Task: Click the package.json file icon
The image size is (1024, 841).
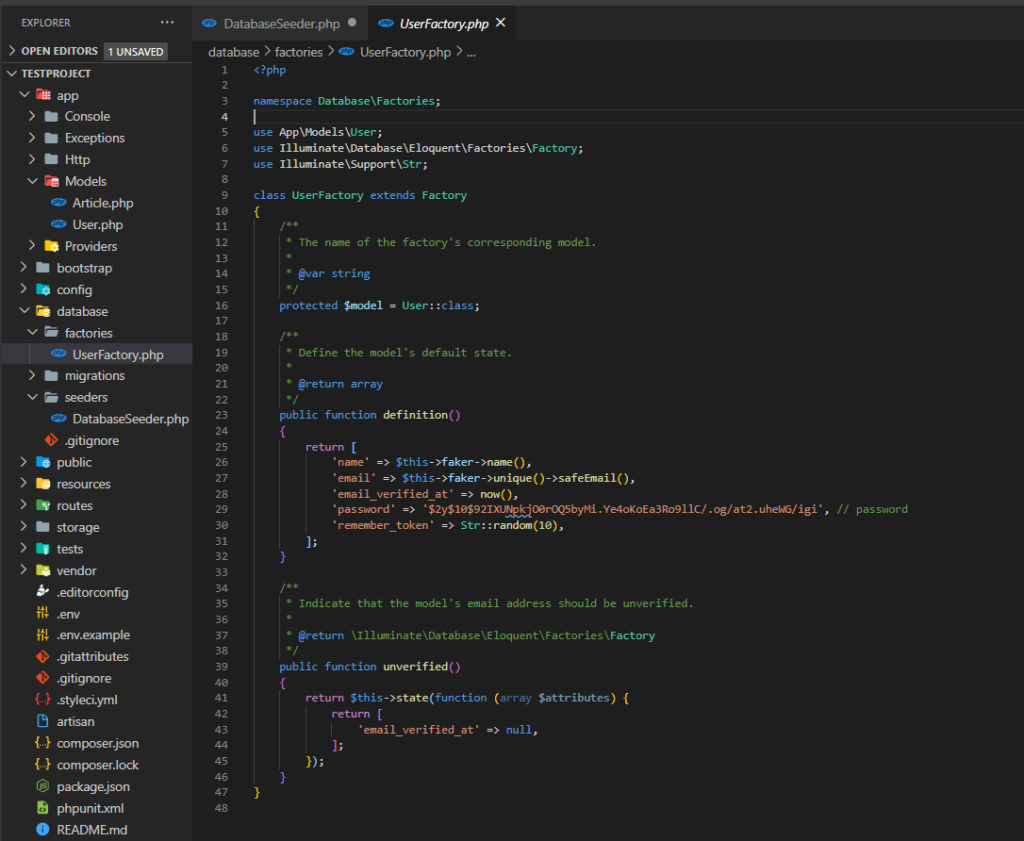Action: pos(42,787)
